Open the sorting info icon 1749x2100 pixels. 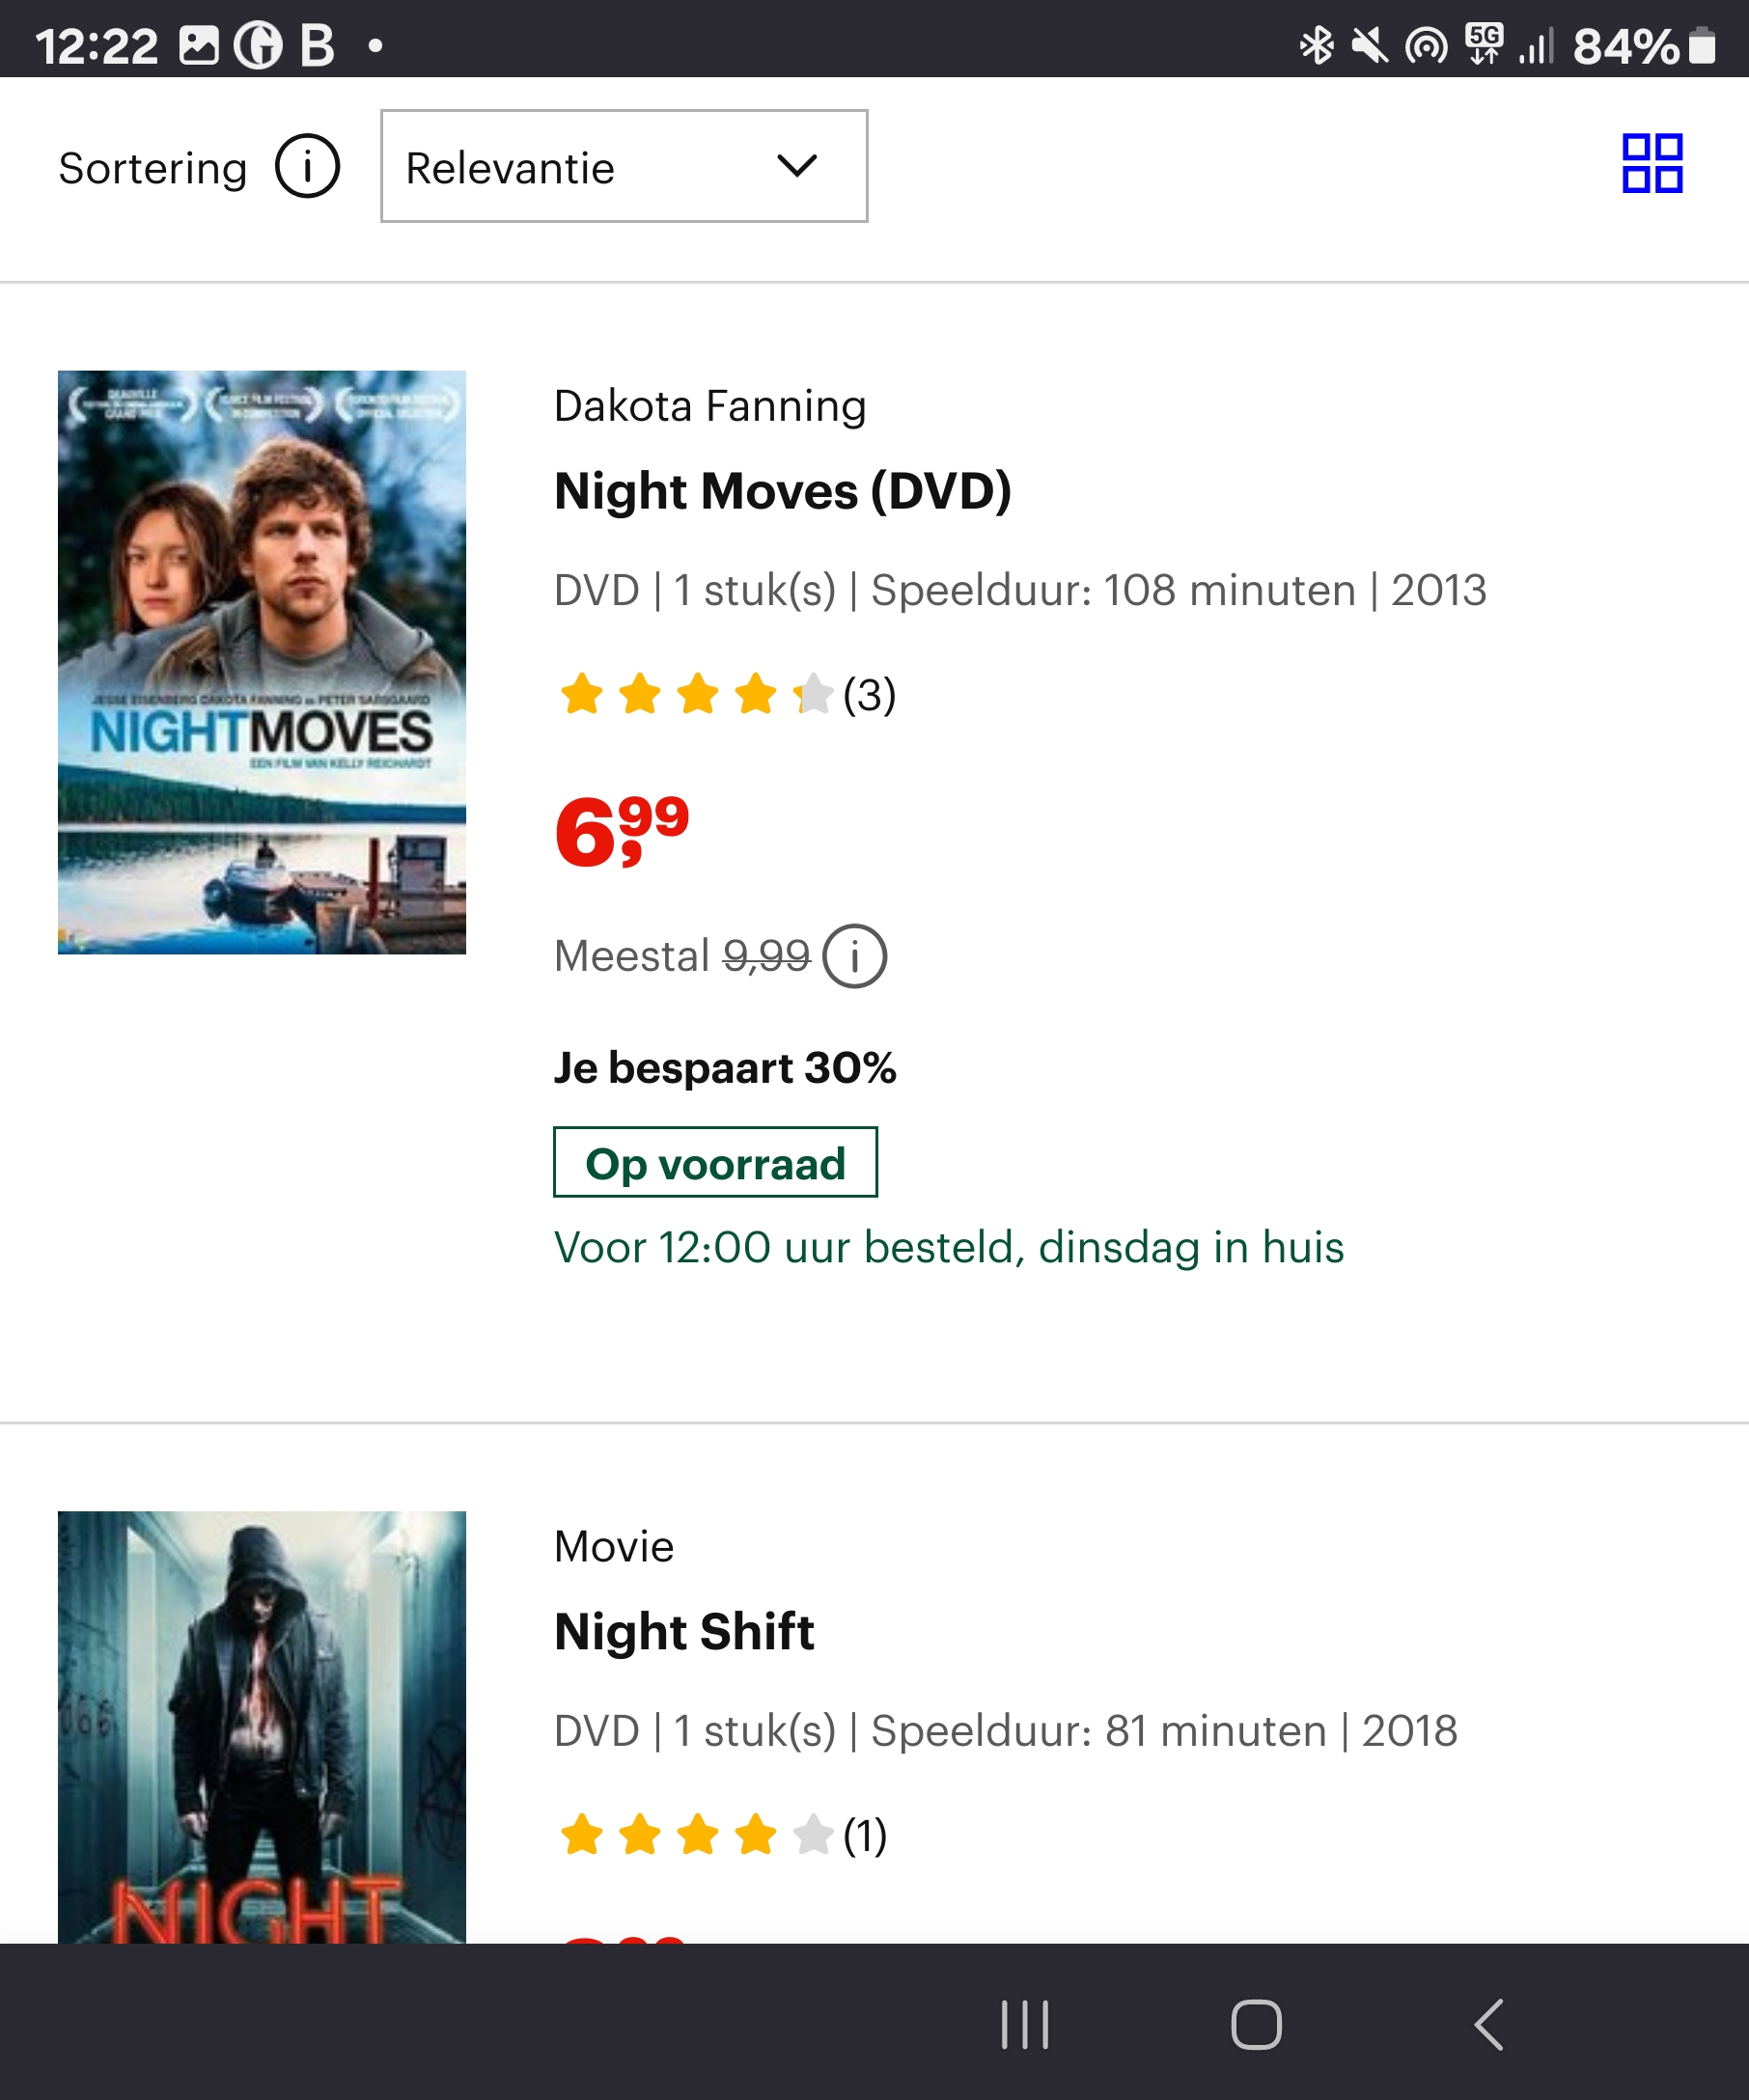pyautogui.click(x=307, y=166)
